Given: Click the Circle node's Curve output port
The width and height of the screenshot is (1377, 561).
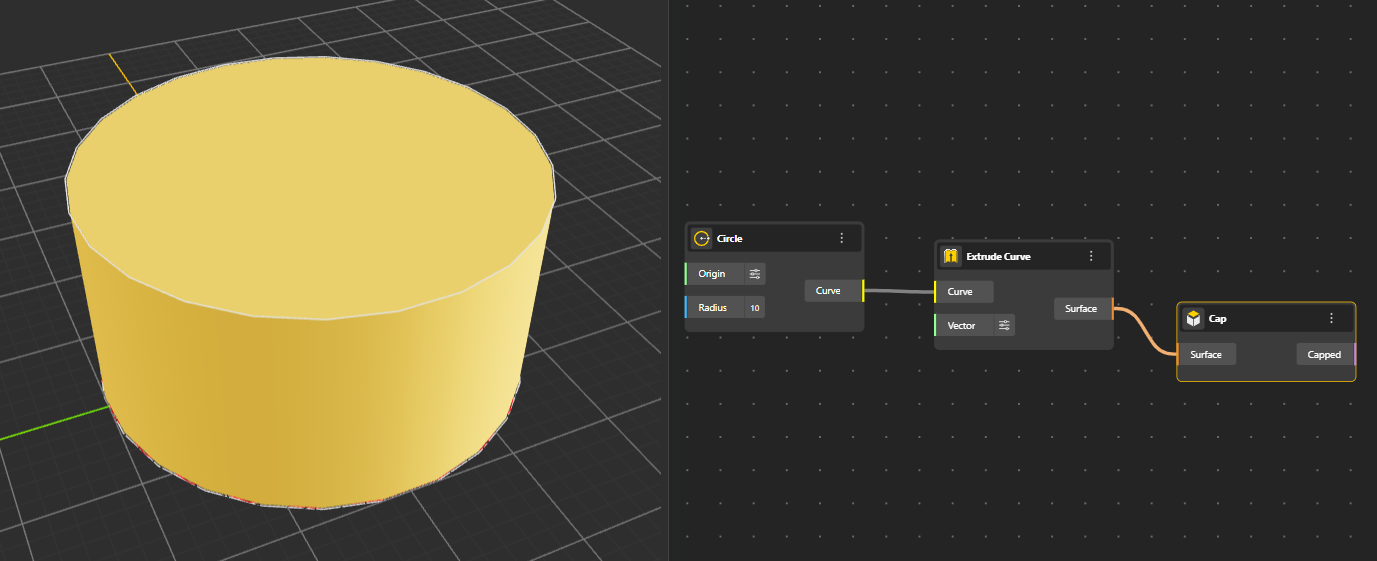Looking at the screenshot, I should click(862, 291).
